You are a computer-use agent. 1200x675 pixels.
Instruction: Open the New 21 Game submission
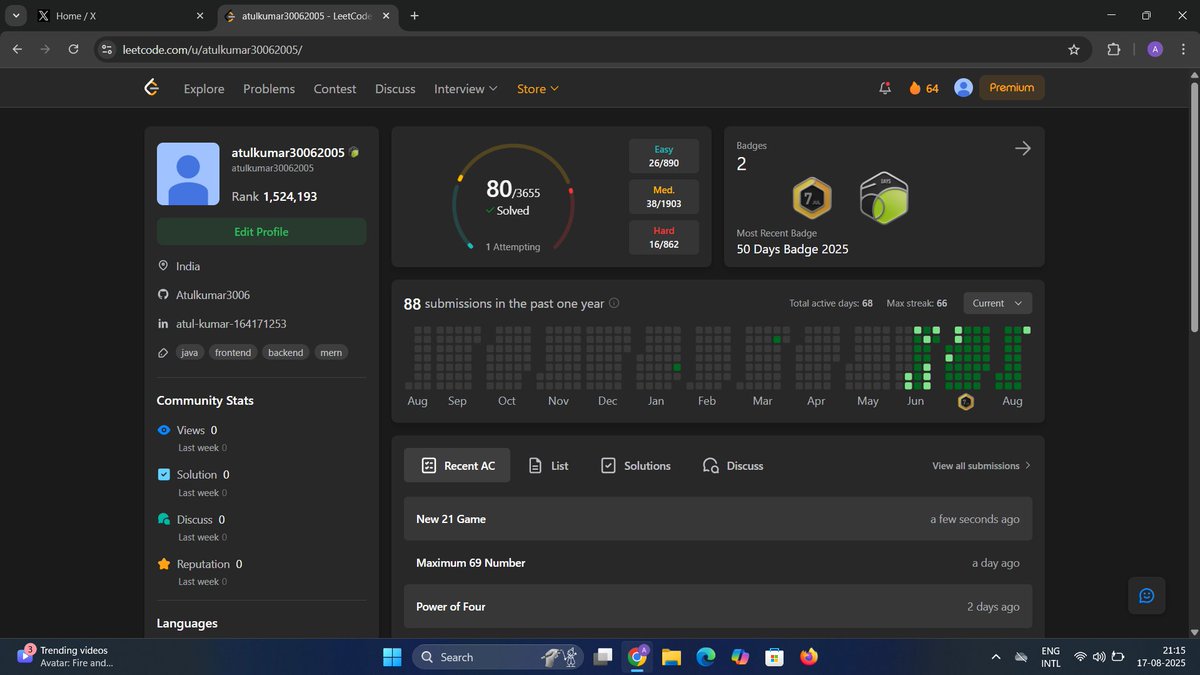[x=718, y=519]
